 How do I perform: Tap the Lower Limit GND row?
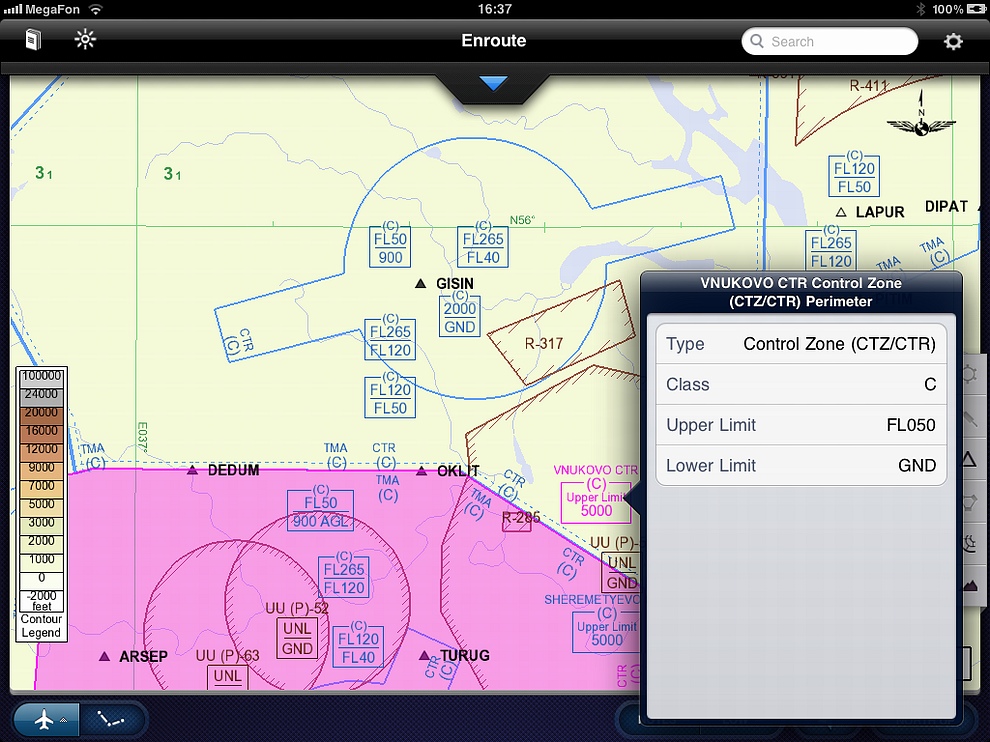(801, 465)
